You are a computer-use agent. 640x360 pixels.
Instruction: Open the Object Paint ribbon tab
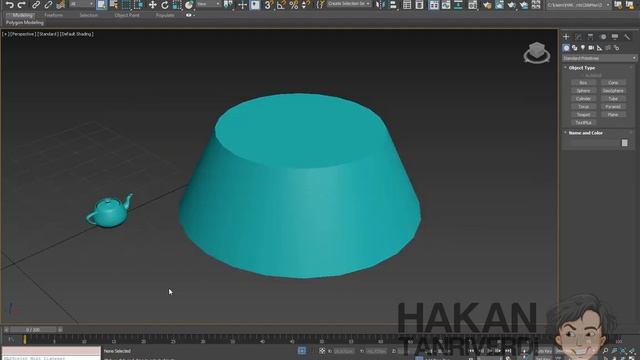tap(127, 15)
